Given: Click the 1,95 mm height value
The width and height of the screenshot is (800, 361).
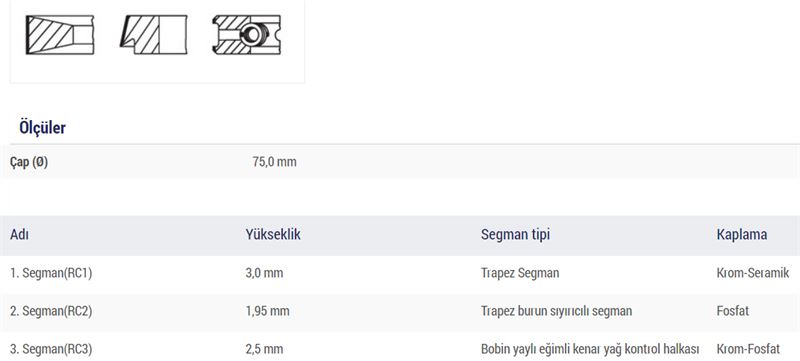Looking at the screenshot, I should pyautogui.click(x=267, y=311).
